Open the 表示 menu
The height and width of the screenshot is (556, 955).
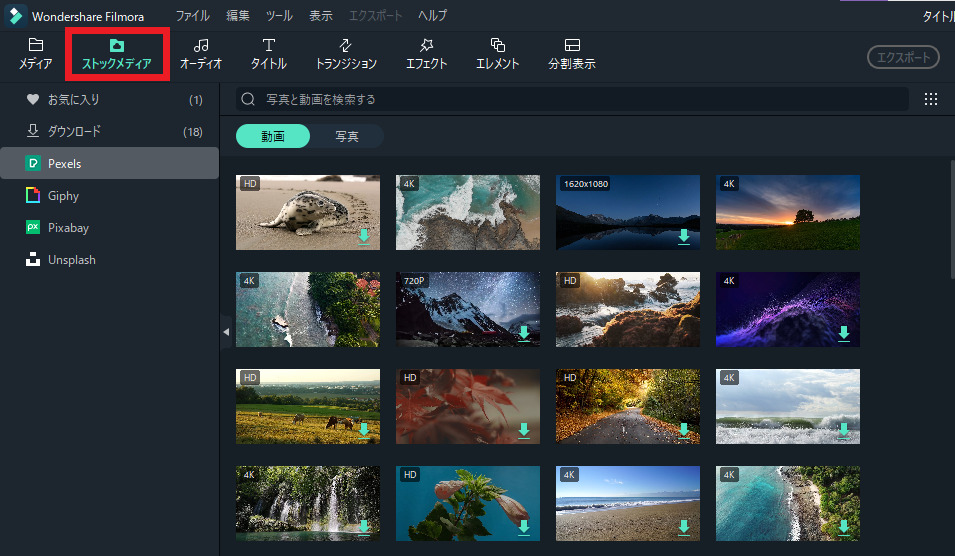[321, 16]
